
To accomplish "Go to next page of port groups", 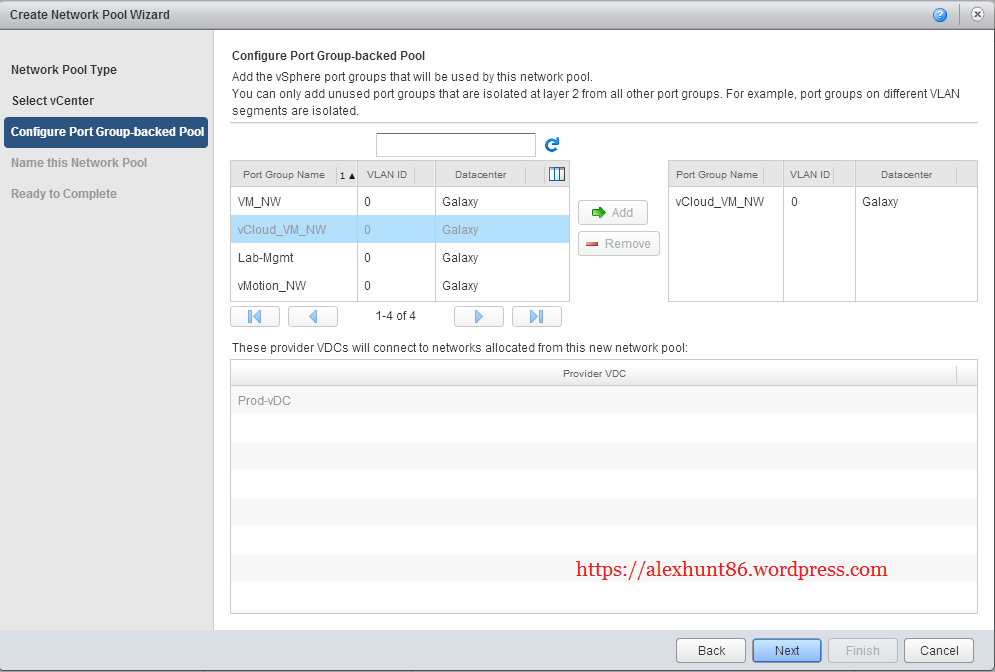I will pos(478,316).
